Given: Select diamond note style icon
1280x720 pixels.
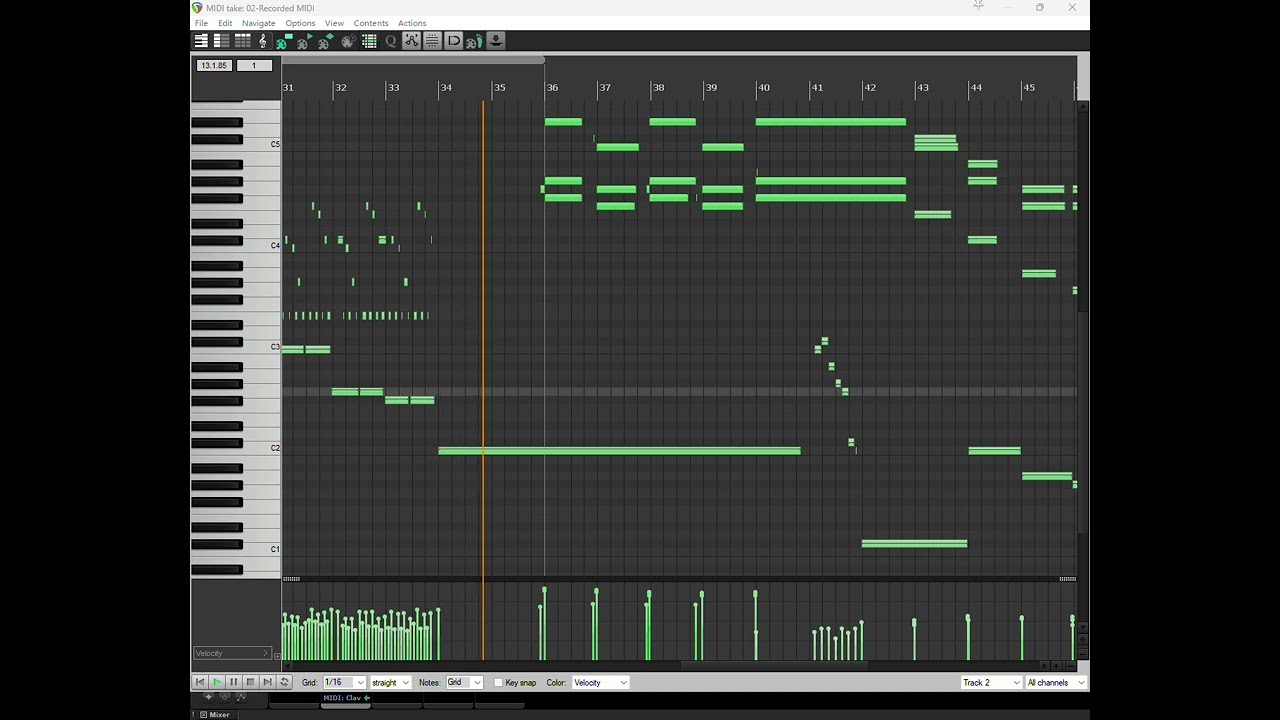Looking at the screenshot, I should 325,41.
